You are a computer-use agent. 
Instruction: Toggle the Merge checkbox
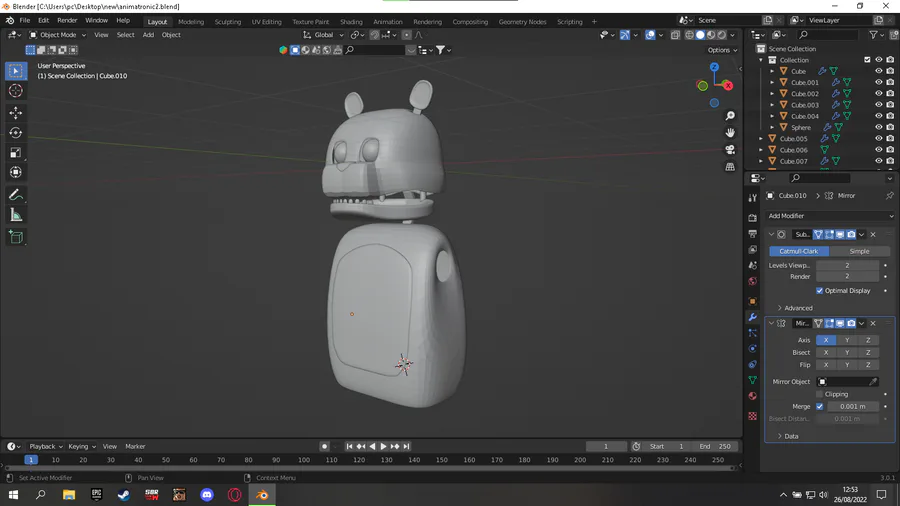click(819, 406)
